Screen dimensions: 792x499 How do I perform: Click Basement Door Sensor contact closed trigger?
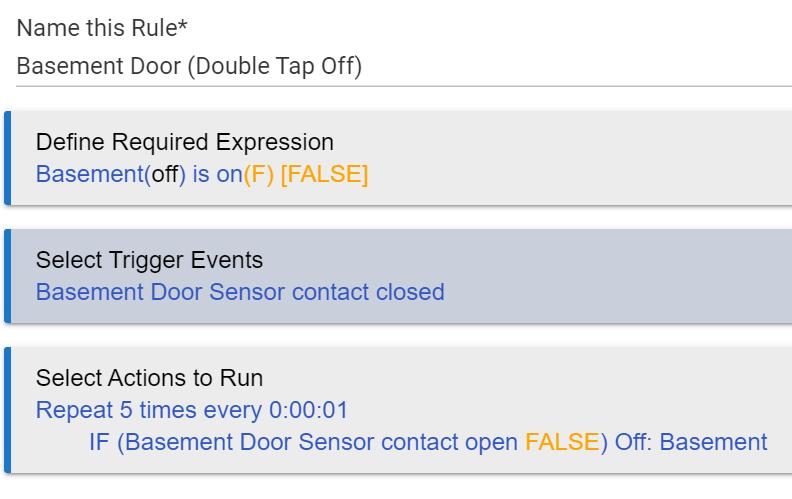(x=240, y=292)
